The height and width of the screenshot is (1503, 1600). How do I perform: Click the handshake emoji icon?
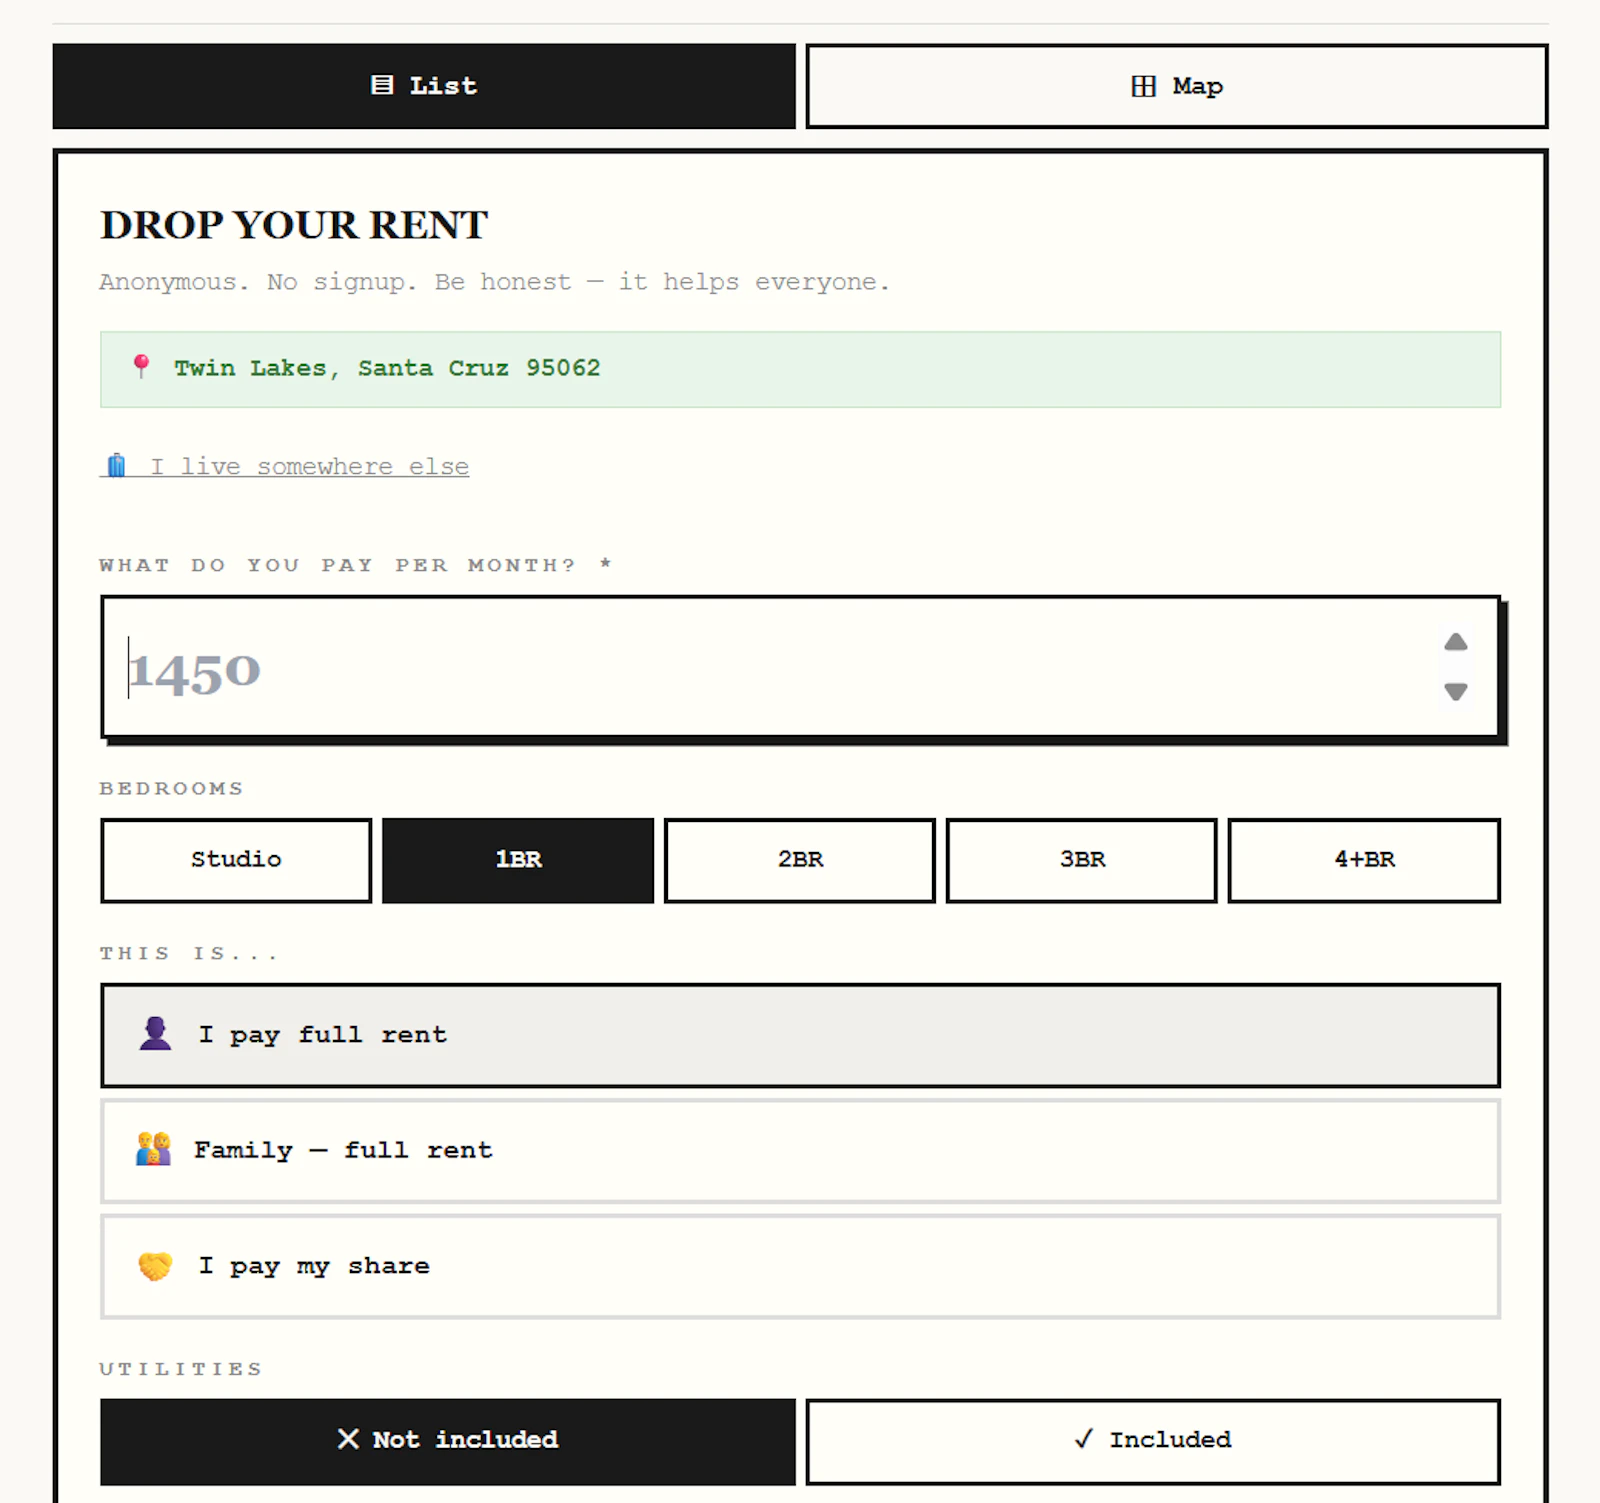coord(155,1266)
